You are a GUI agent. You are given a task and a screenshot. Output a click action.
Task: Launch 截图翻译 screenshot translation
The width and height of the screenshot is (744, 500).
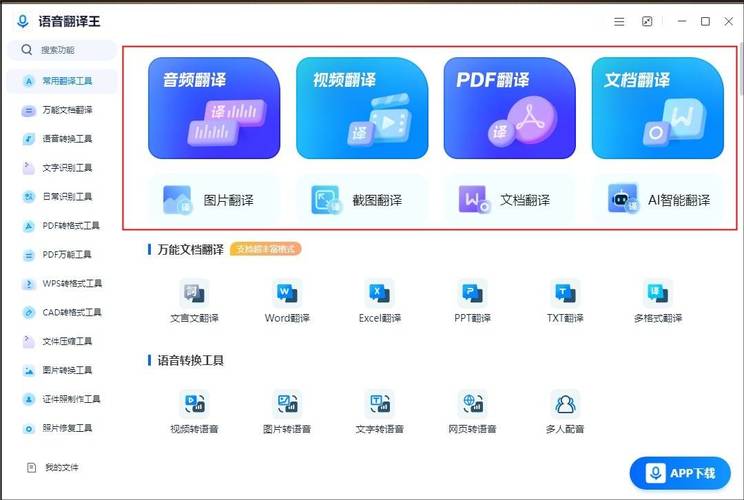362,200
